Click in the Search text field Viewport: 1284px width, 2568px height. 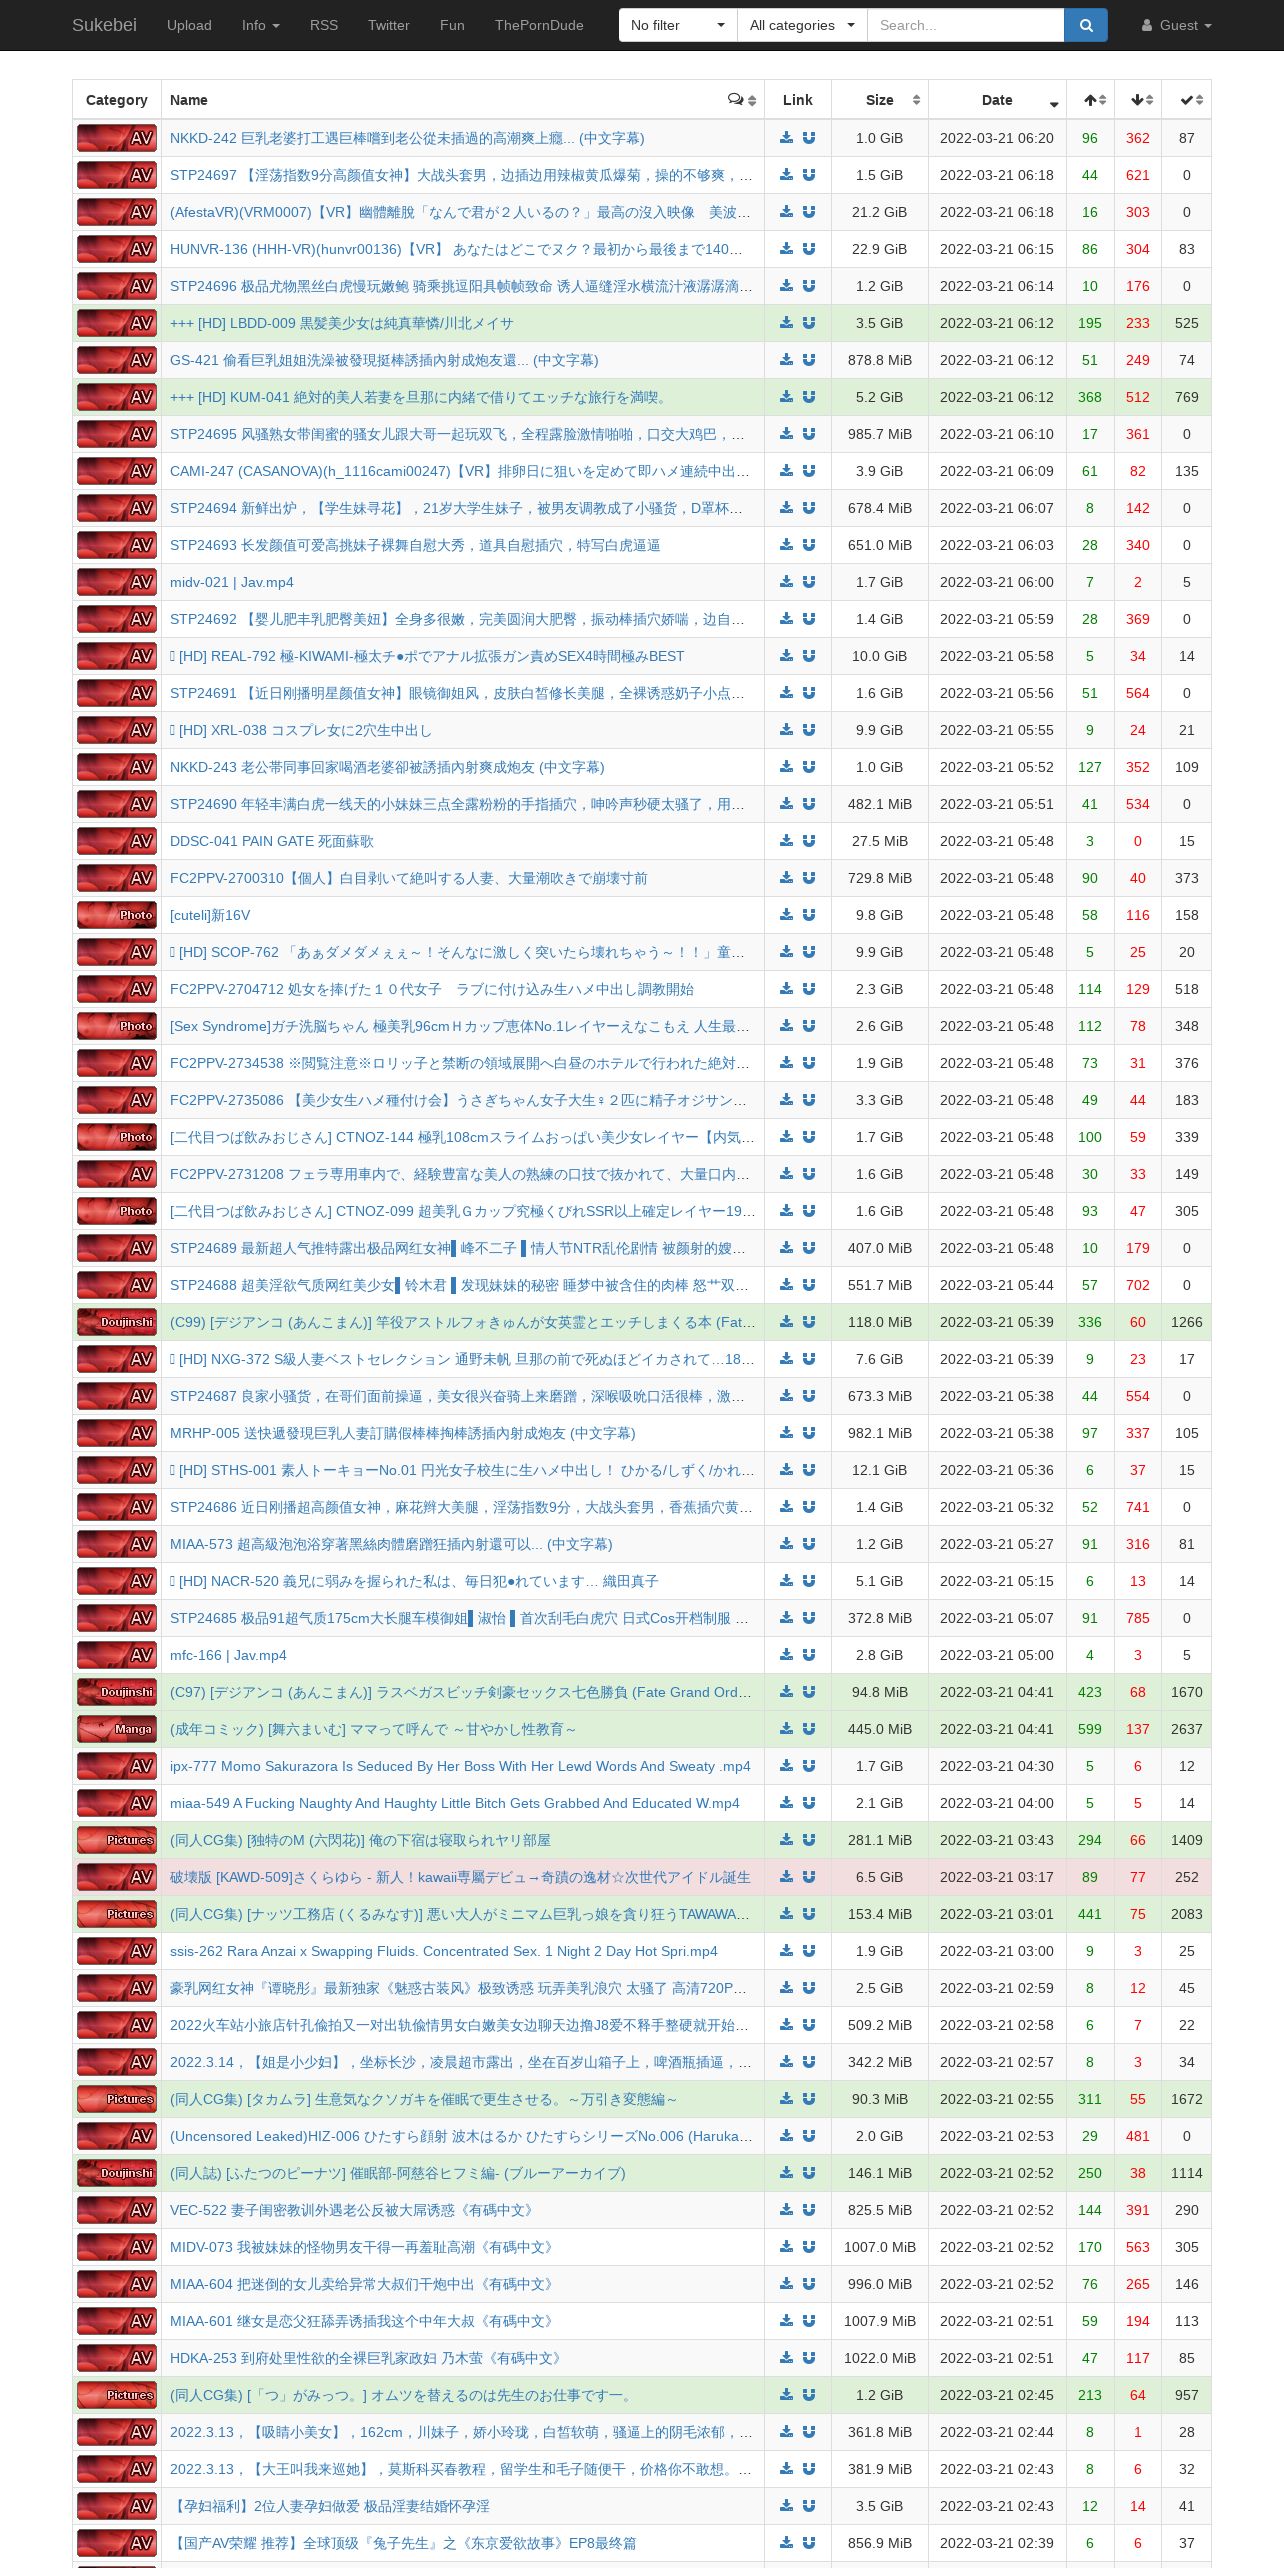[965, 25]
